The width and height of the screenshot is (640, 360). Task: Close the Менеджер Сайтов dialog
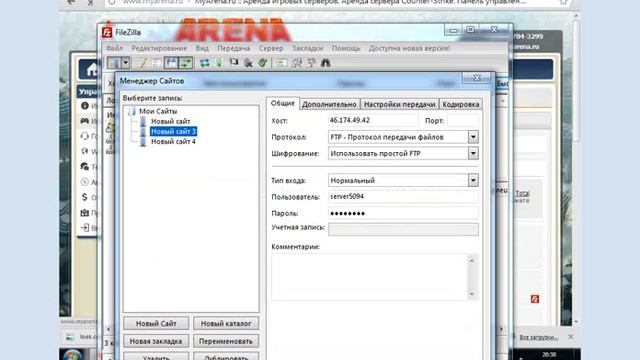pyautogui.click(x=477, y=78)
